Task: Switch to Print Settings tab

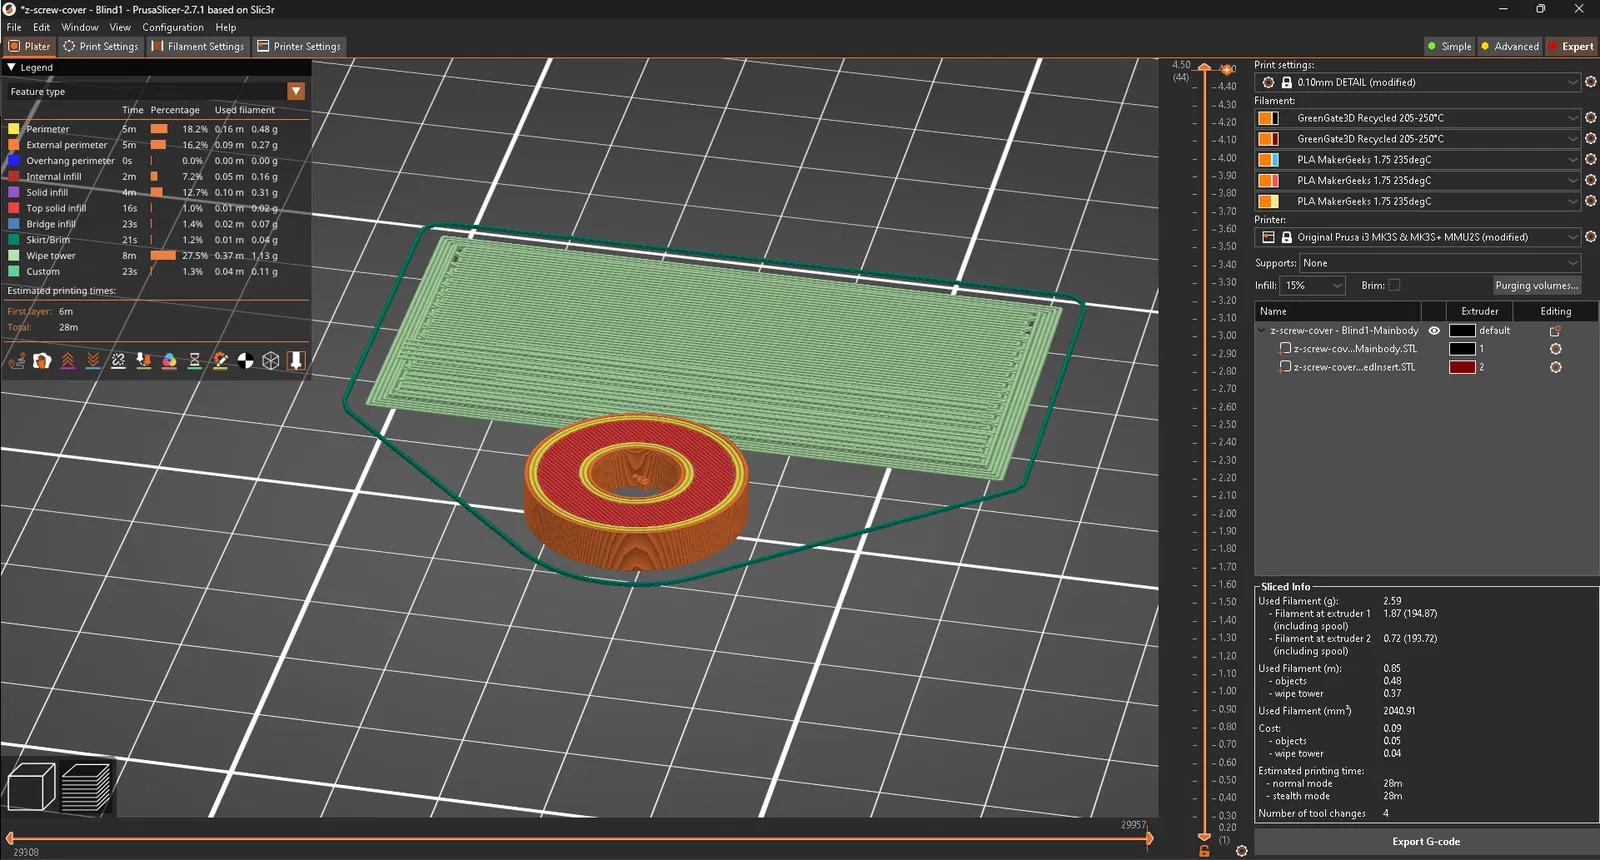Action: pyautogui.click(x=101, y=46)
